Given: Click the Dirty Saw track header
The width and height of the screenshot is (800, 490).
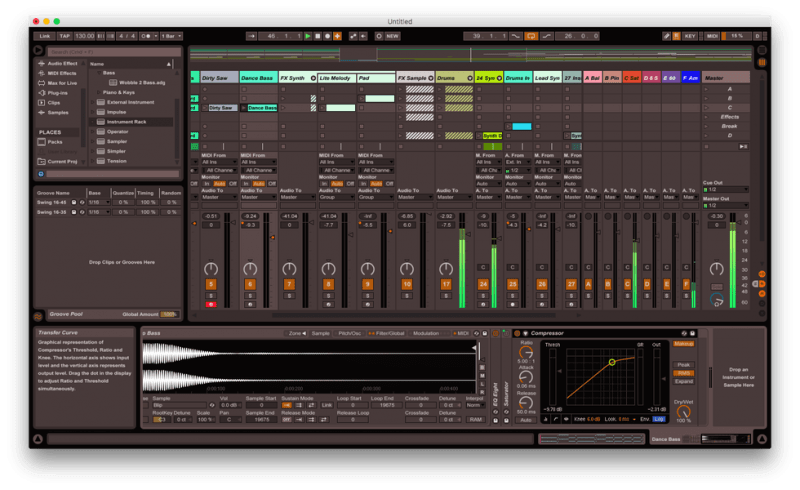Looking at the screenshot, I should (219, 77).
